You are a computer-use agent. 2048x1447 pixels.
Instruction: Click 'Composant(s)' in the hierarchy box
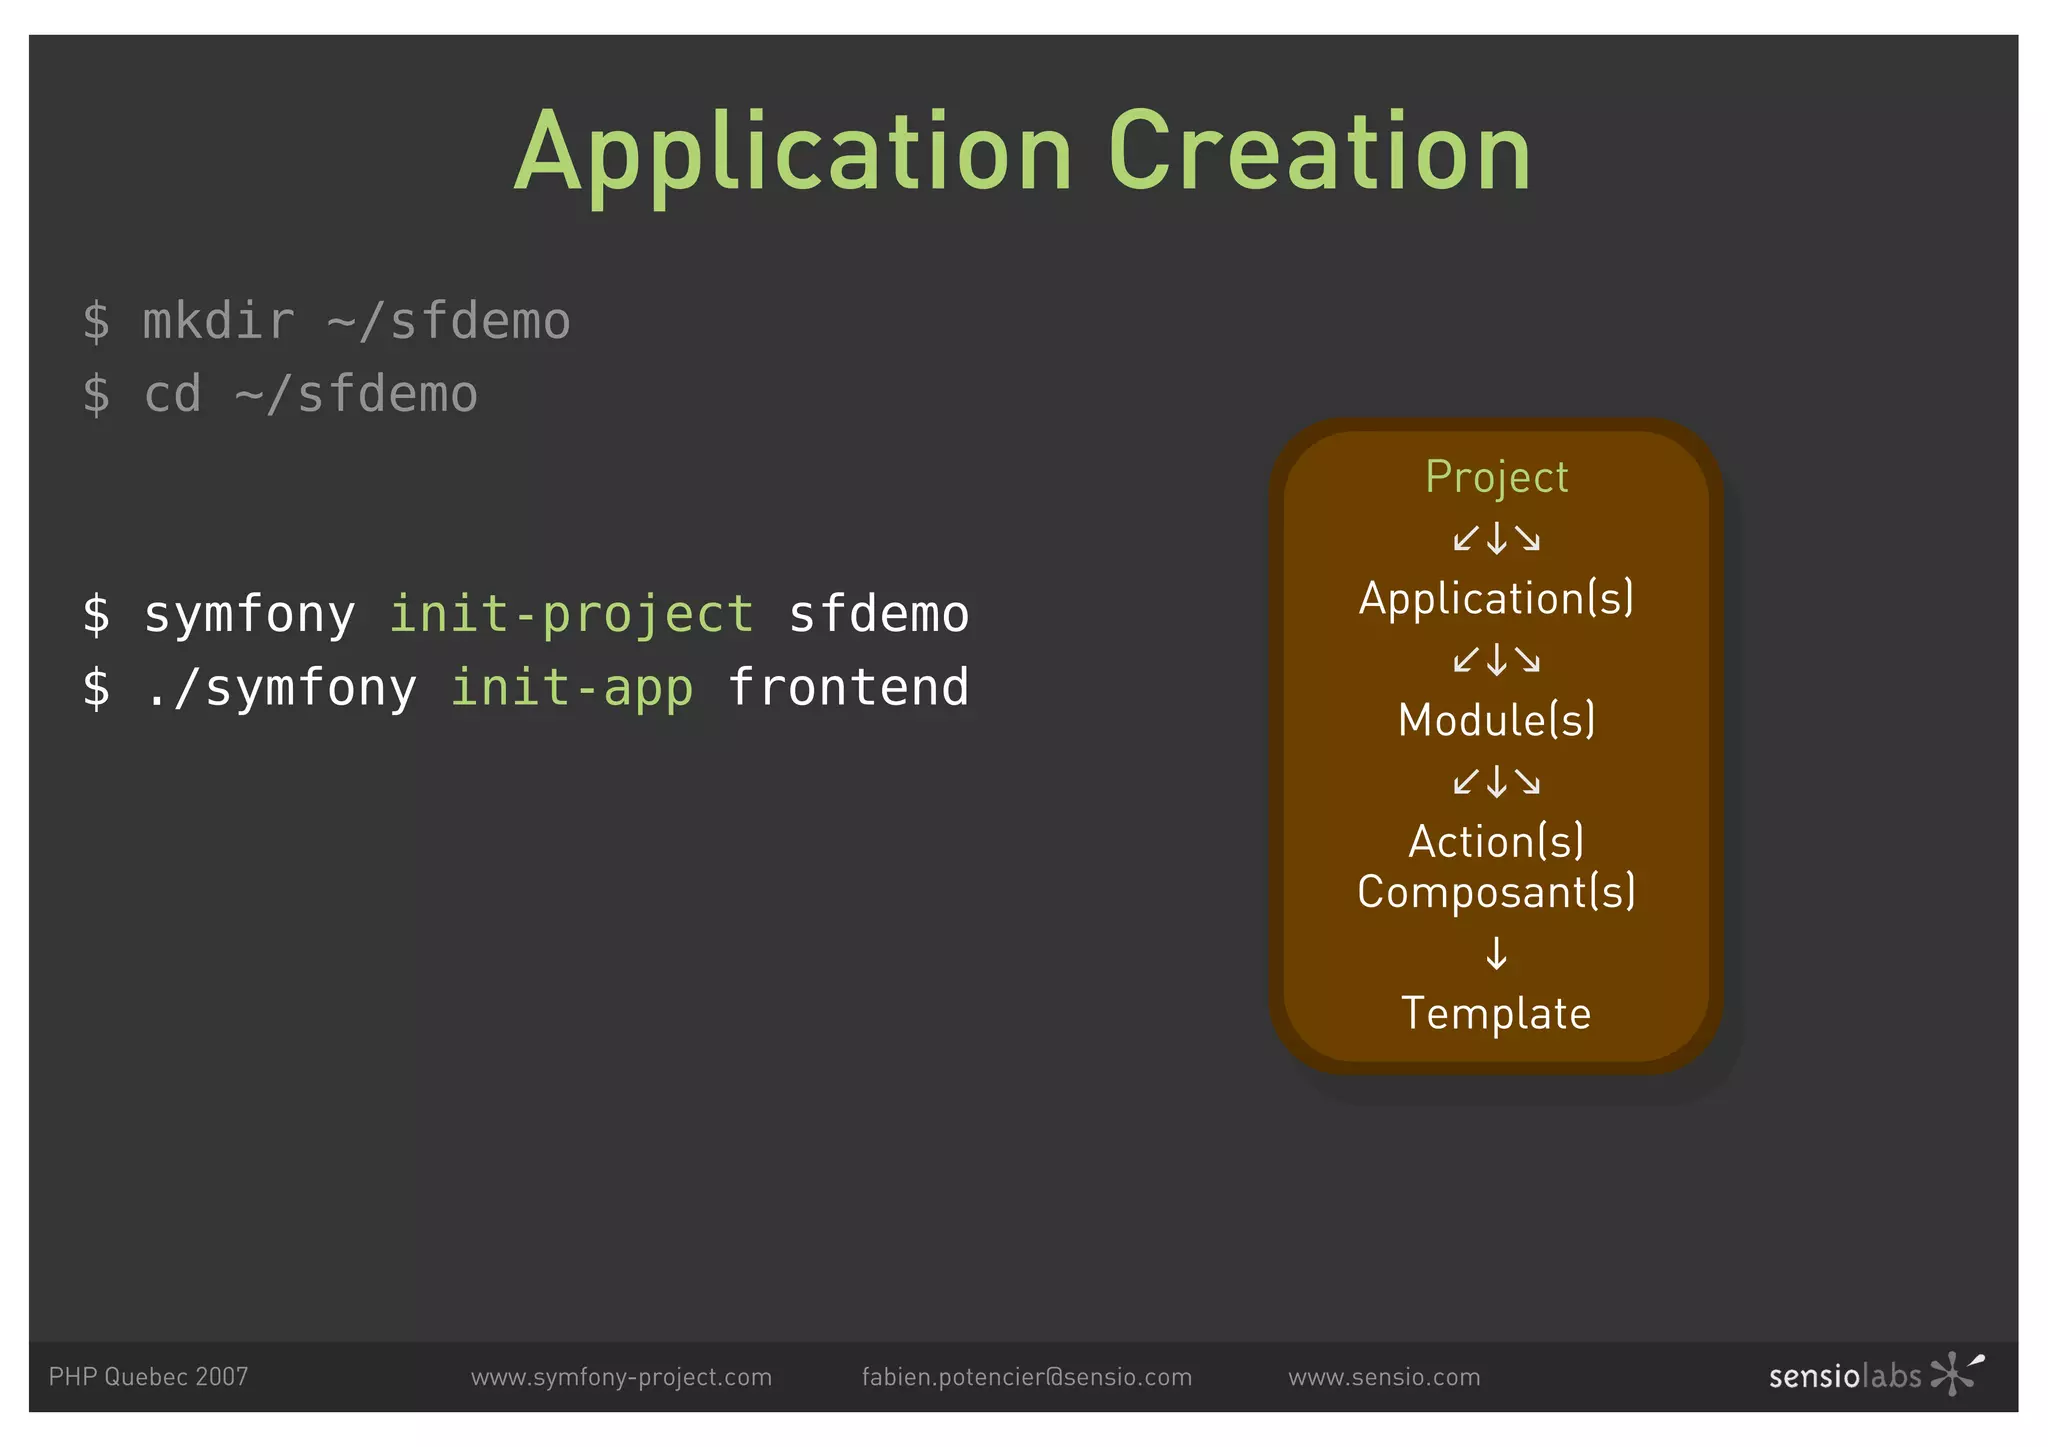pyautogui.click(x=1496, y=892)
